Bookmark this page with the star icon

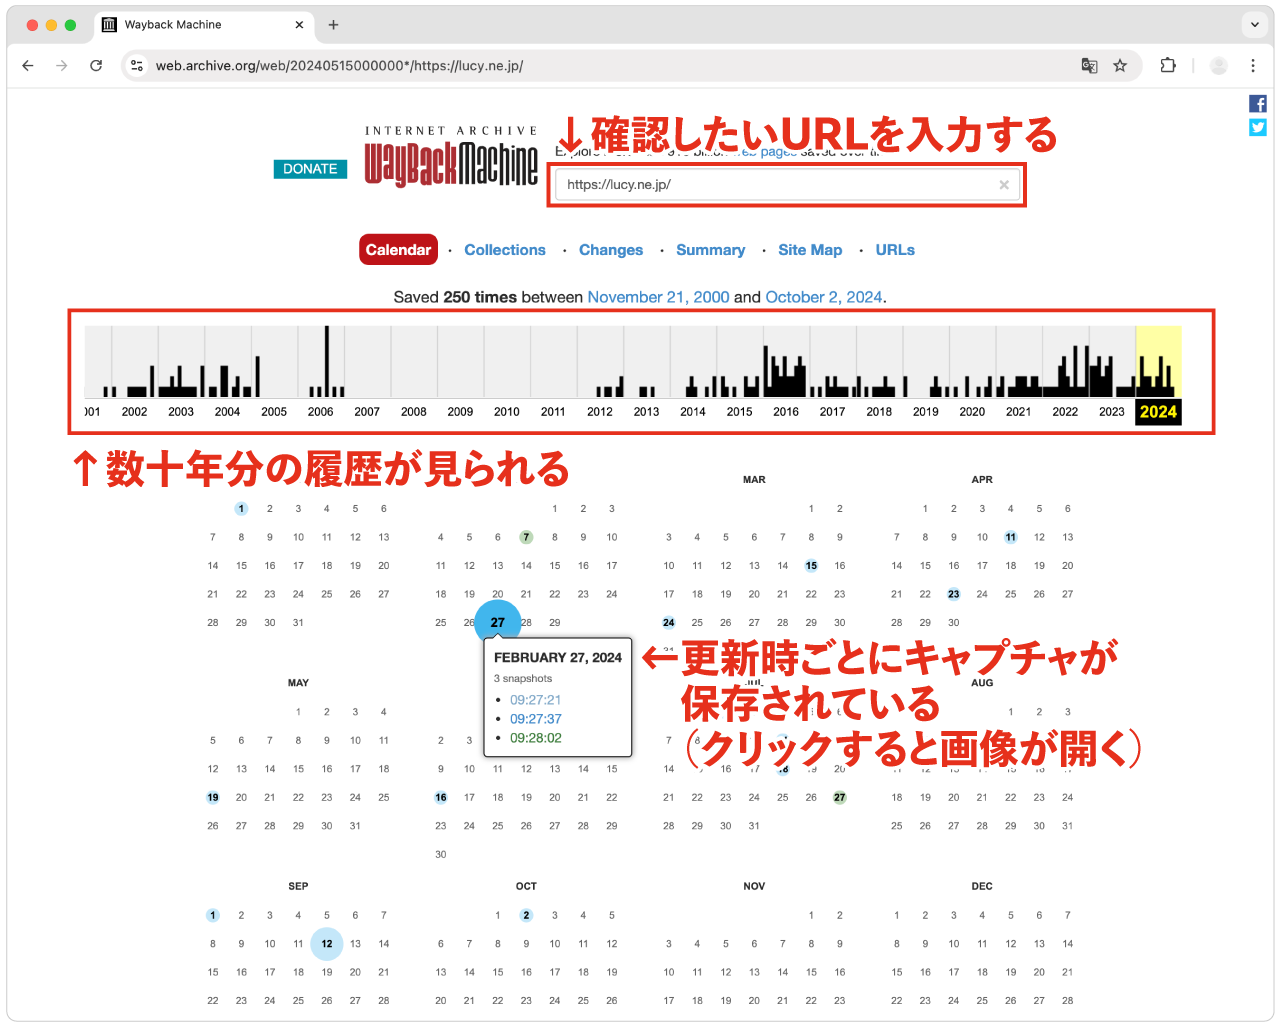(1120, 66)
